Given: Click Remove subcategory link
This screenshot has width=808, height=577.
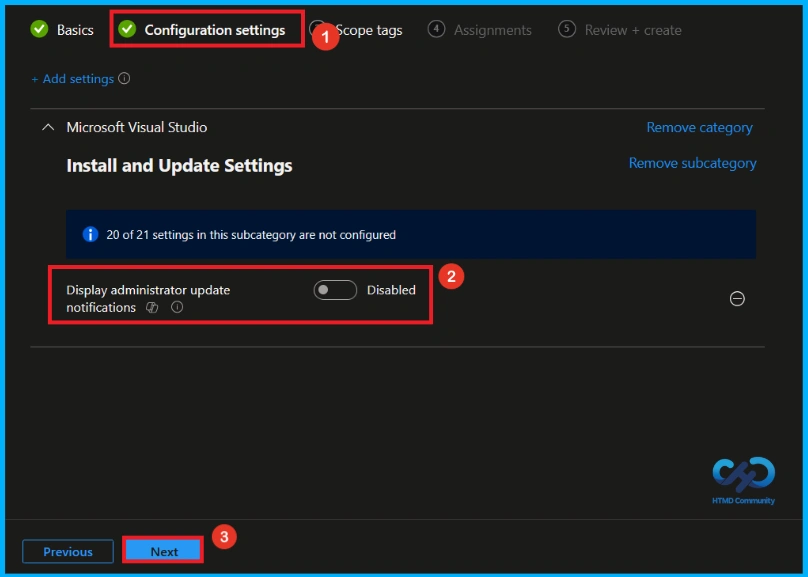Looking at the screenshot, I should click(693, 163).
